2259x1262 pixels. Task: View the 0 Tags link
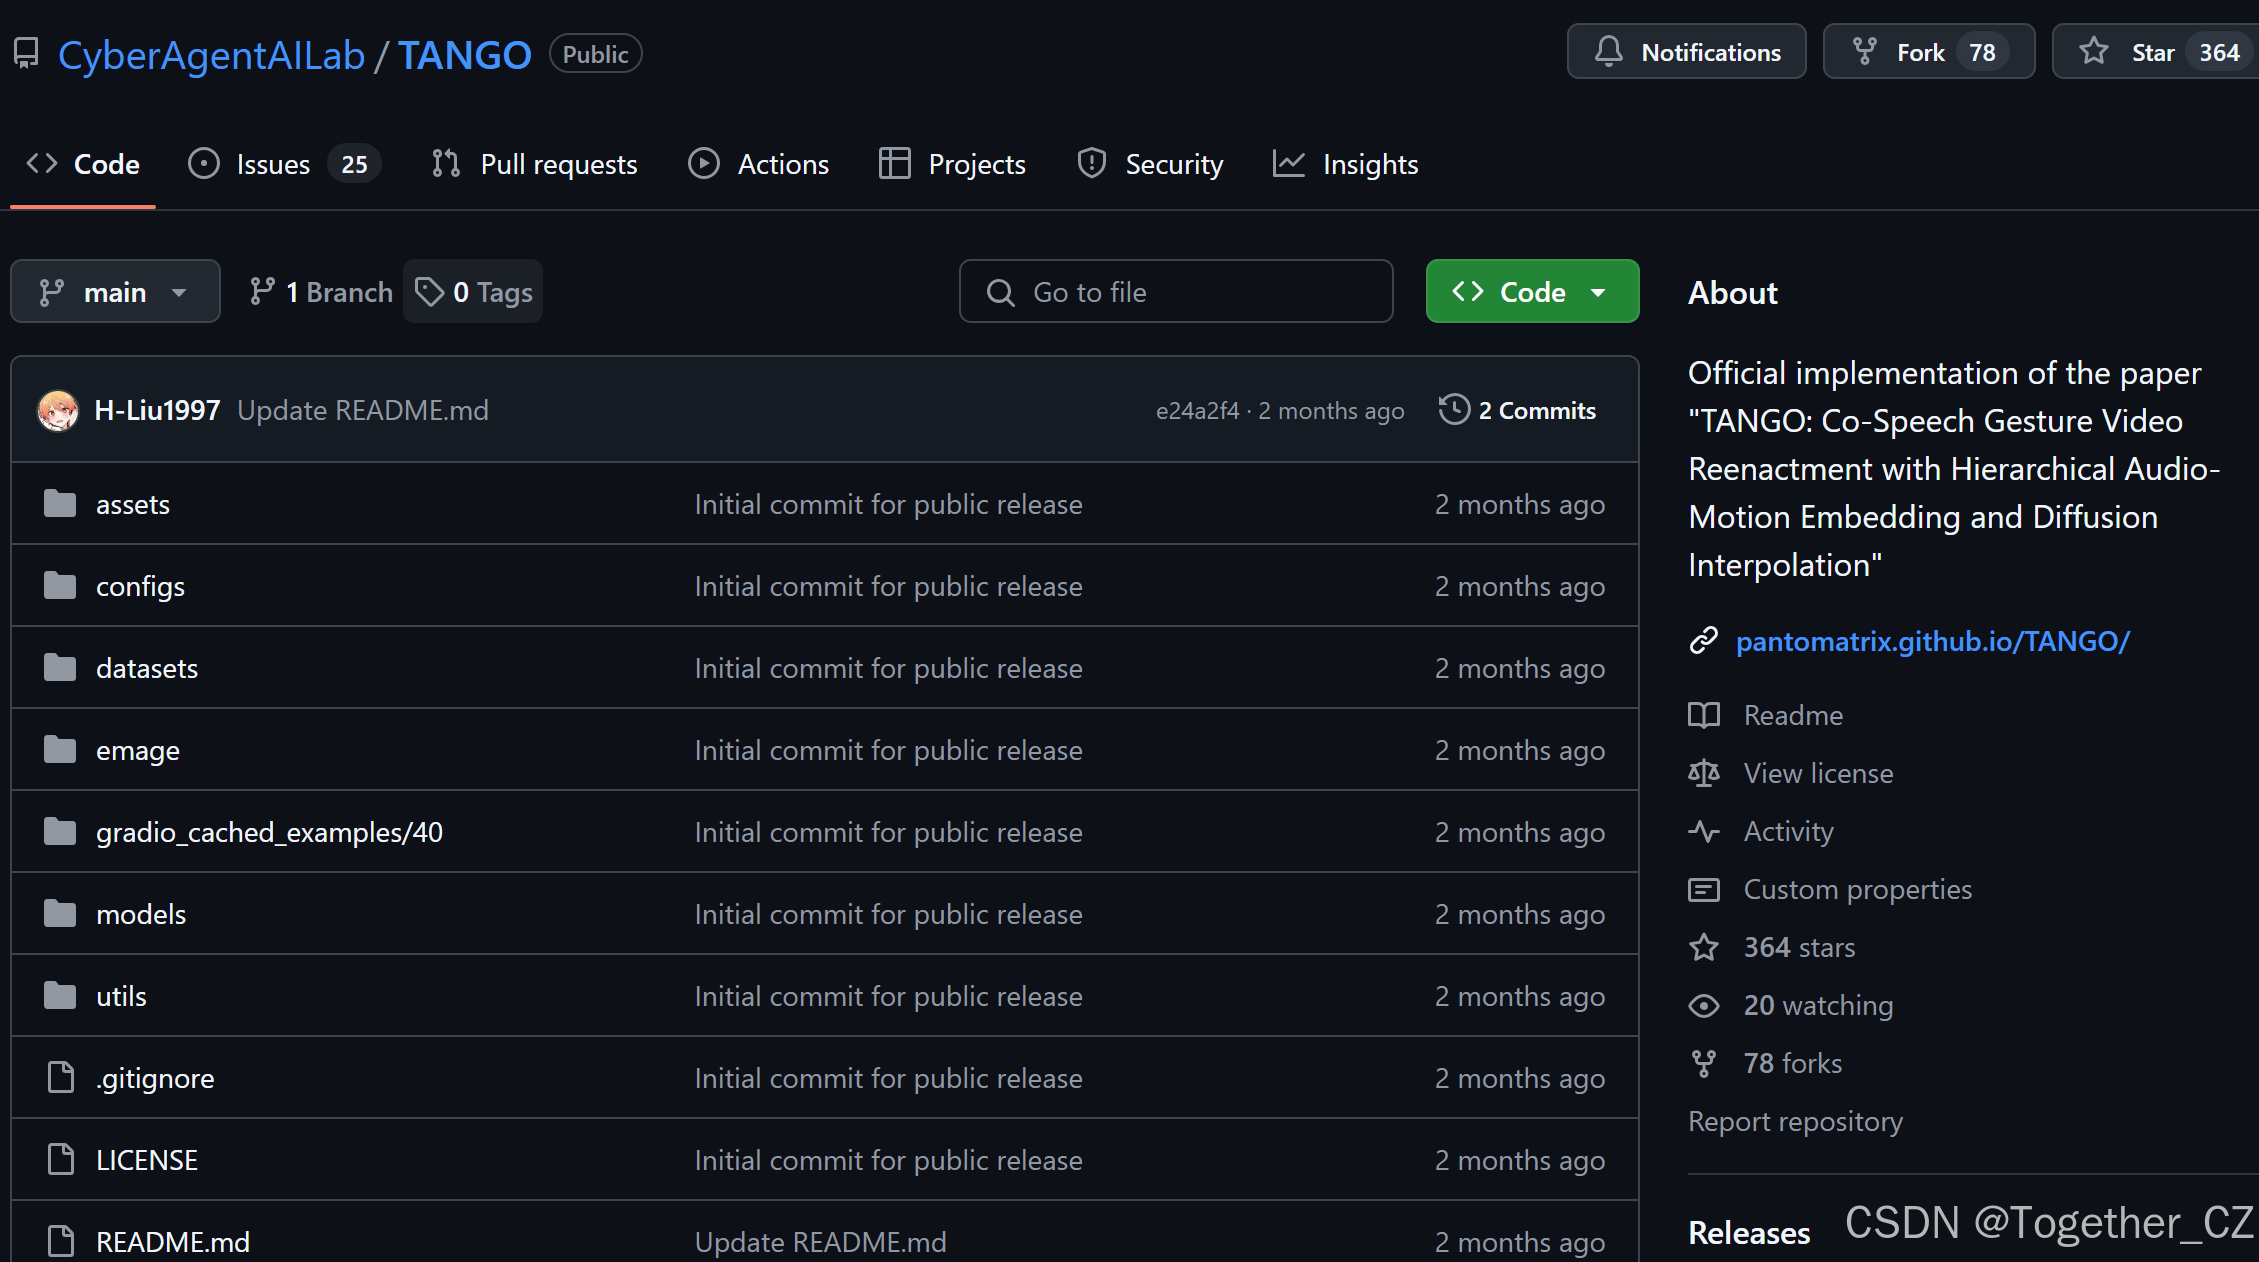click(473, 291)
